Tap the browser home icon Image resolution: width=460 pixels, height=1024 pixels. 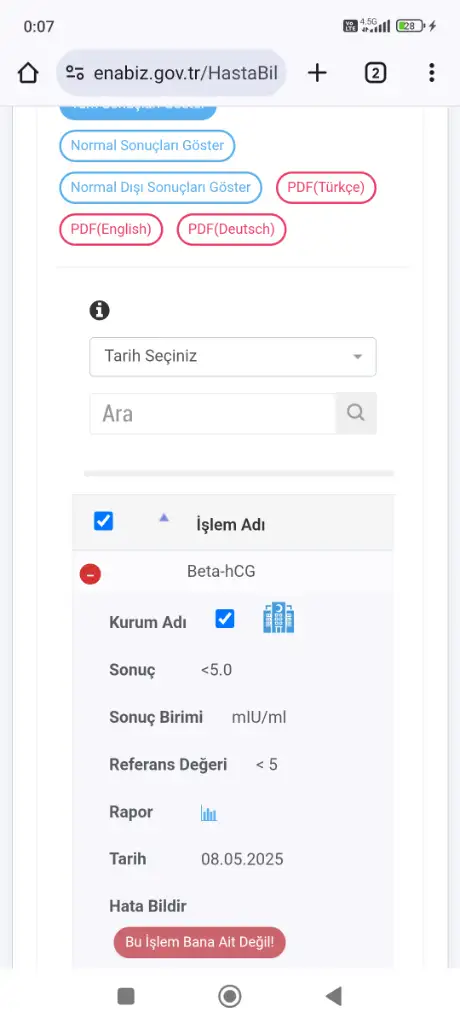pos(28,72)
